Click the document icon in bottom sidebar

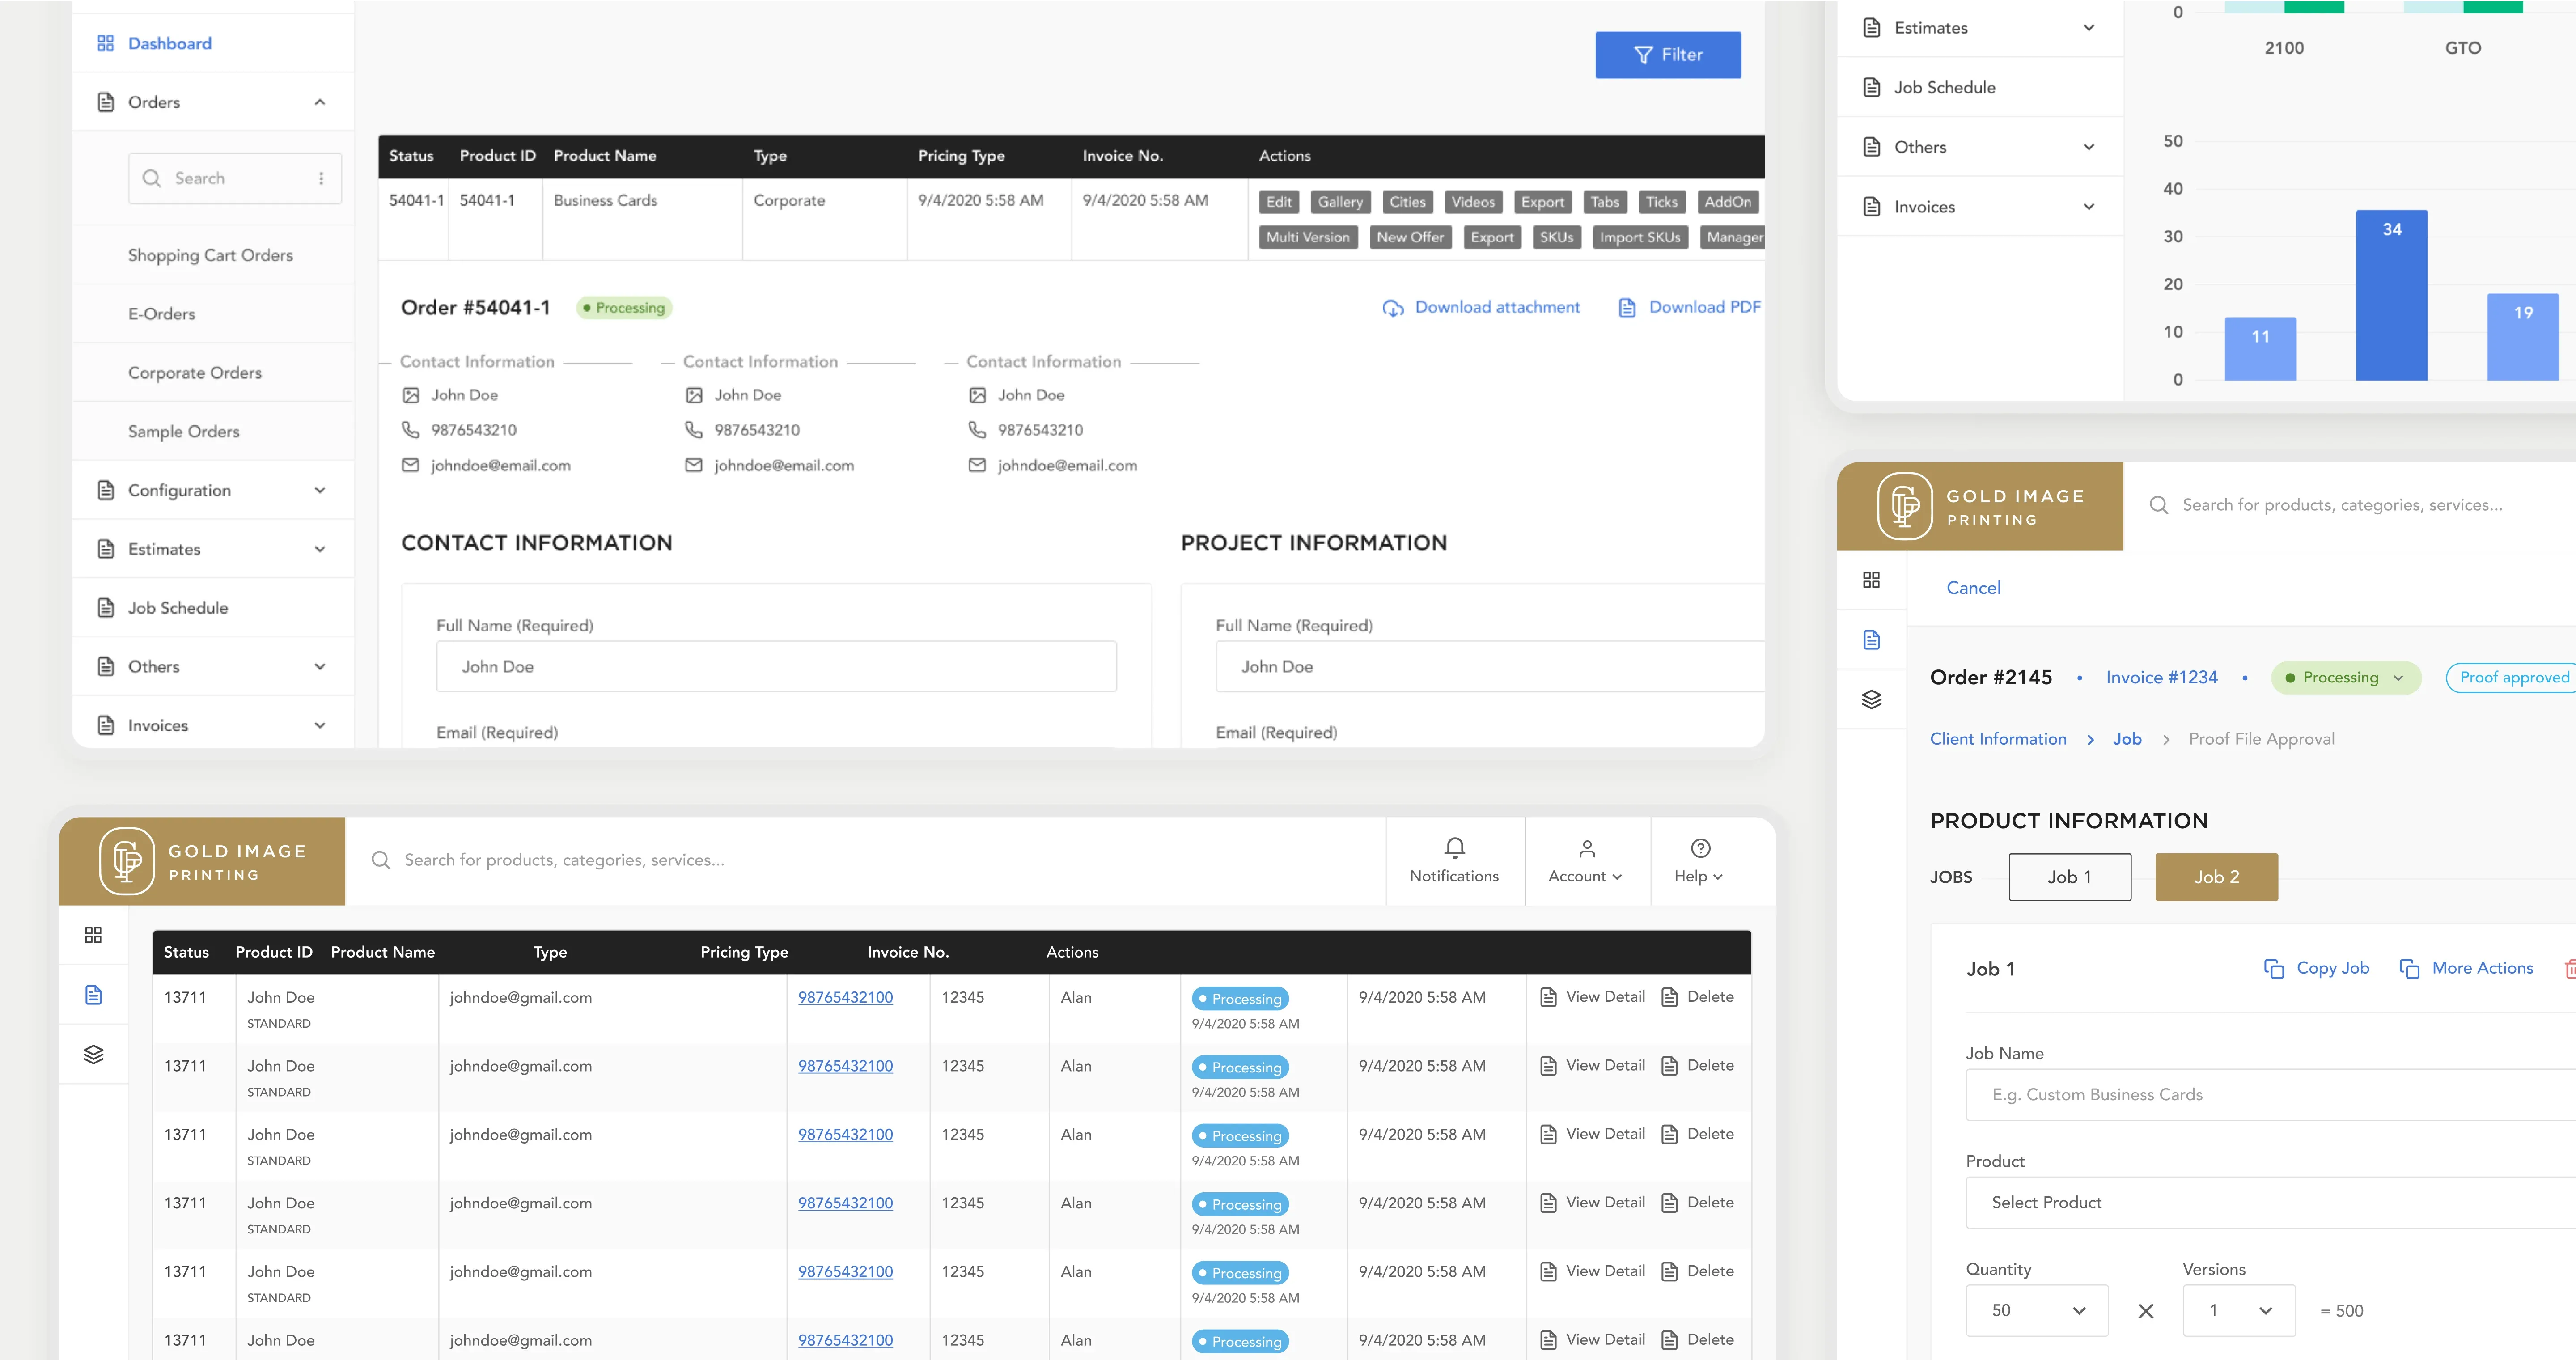pos(93,994)
